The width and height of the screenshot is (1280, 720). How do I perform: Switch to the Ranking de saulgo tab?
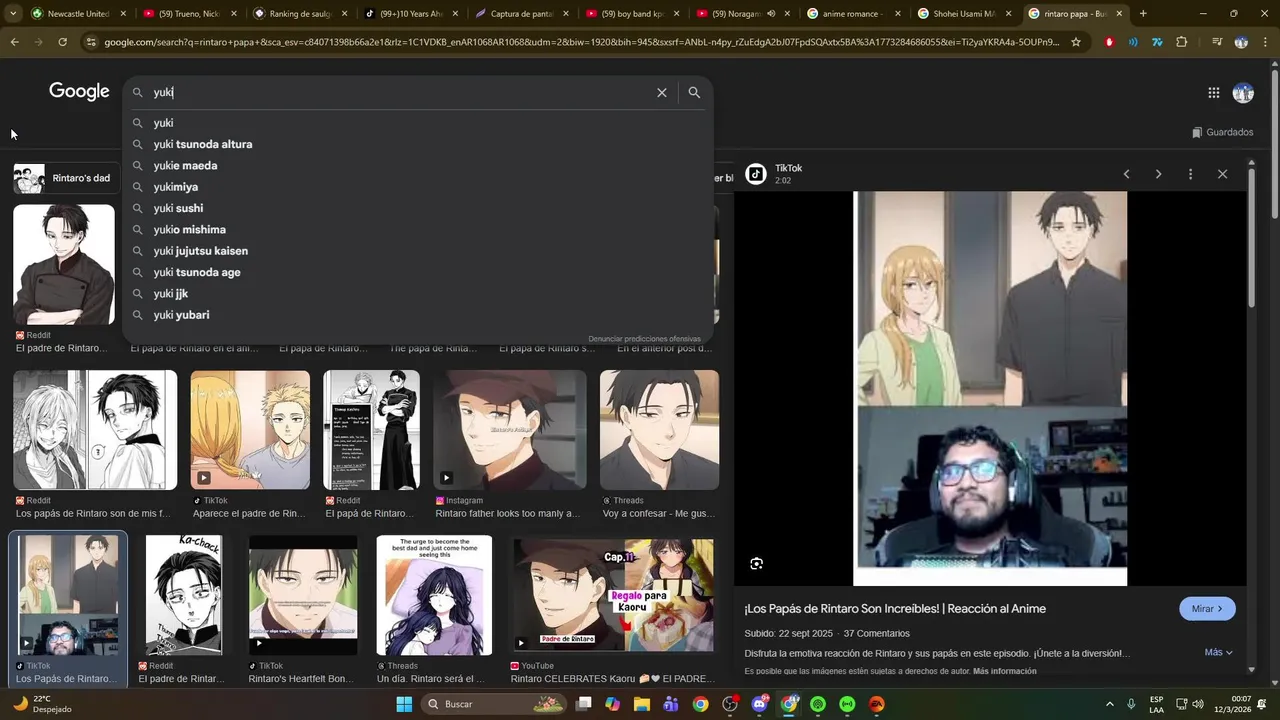pyautogui.click(x=300, y=14)
